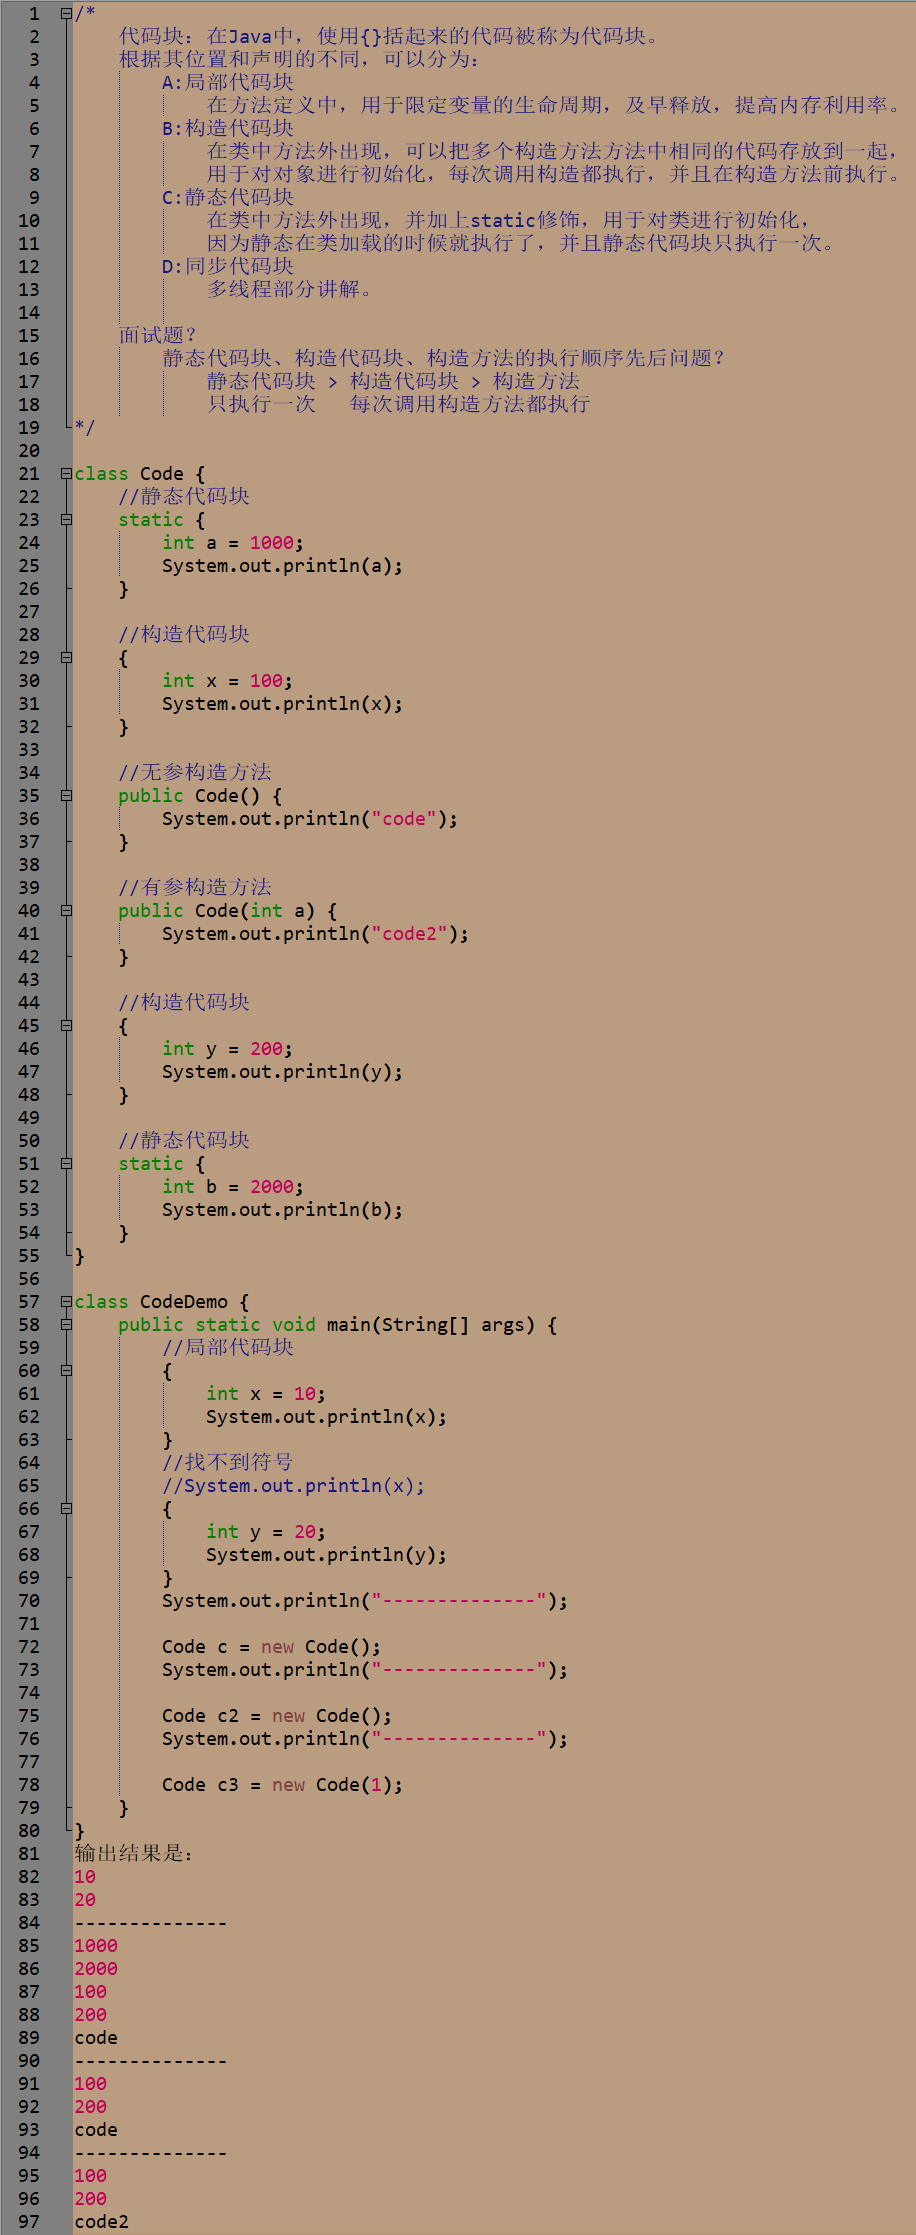Click 'int b = 2000;' line
The height and width of the screenshot is (2235, 916).
[x=233, y=1187]
